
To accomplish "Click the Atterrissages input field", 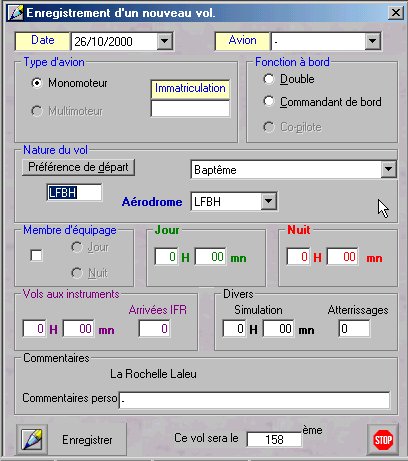I will [354, 329].
